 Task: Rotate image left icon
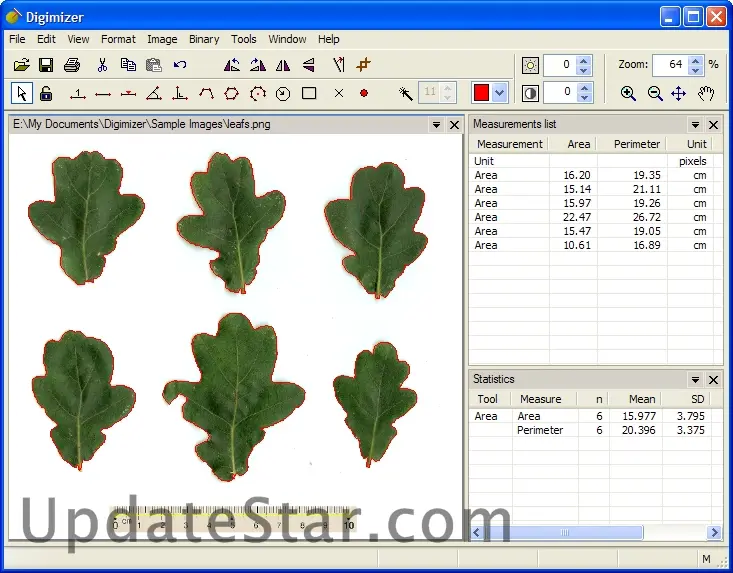[x=231, y=64]
